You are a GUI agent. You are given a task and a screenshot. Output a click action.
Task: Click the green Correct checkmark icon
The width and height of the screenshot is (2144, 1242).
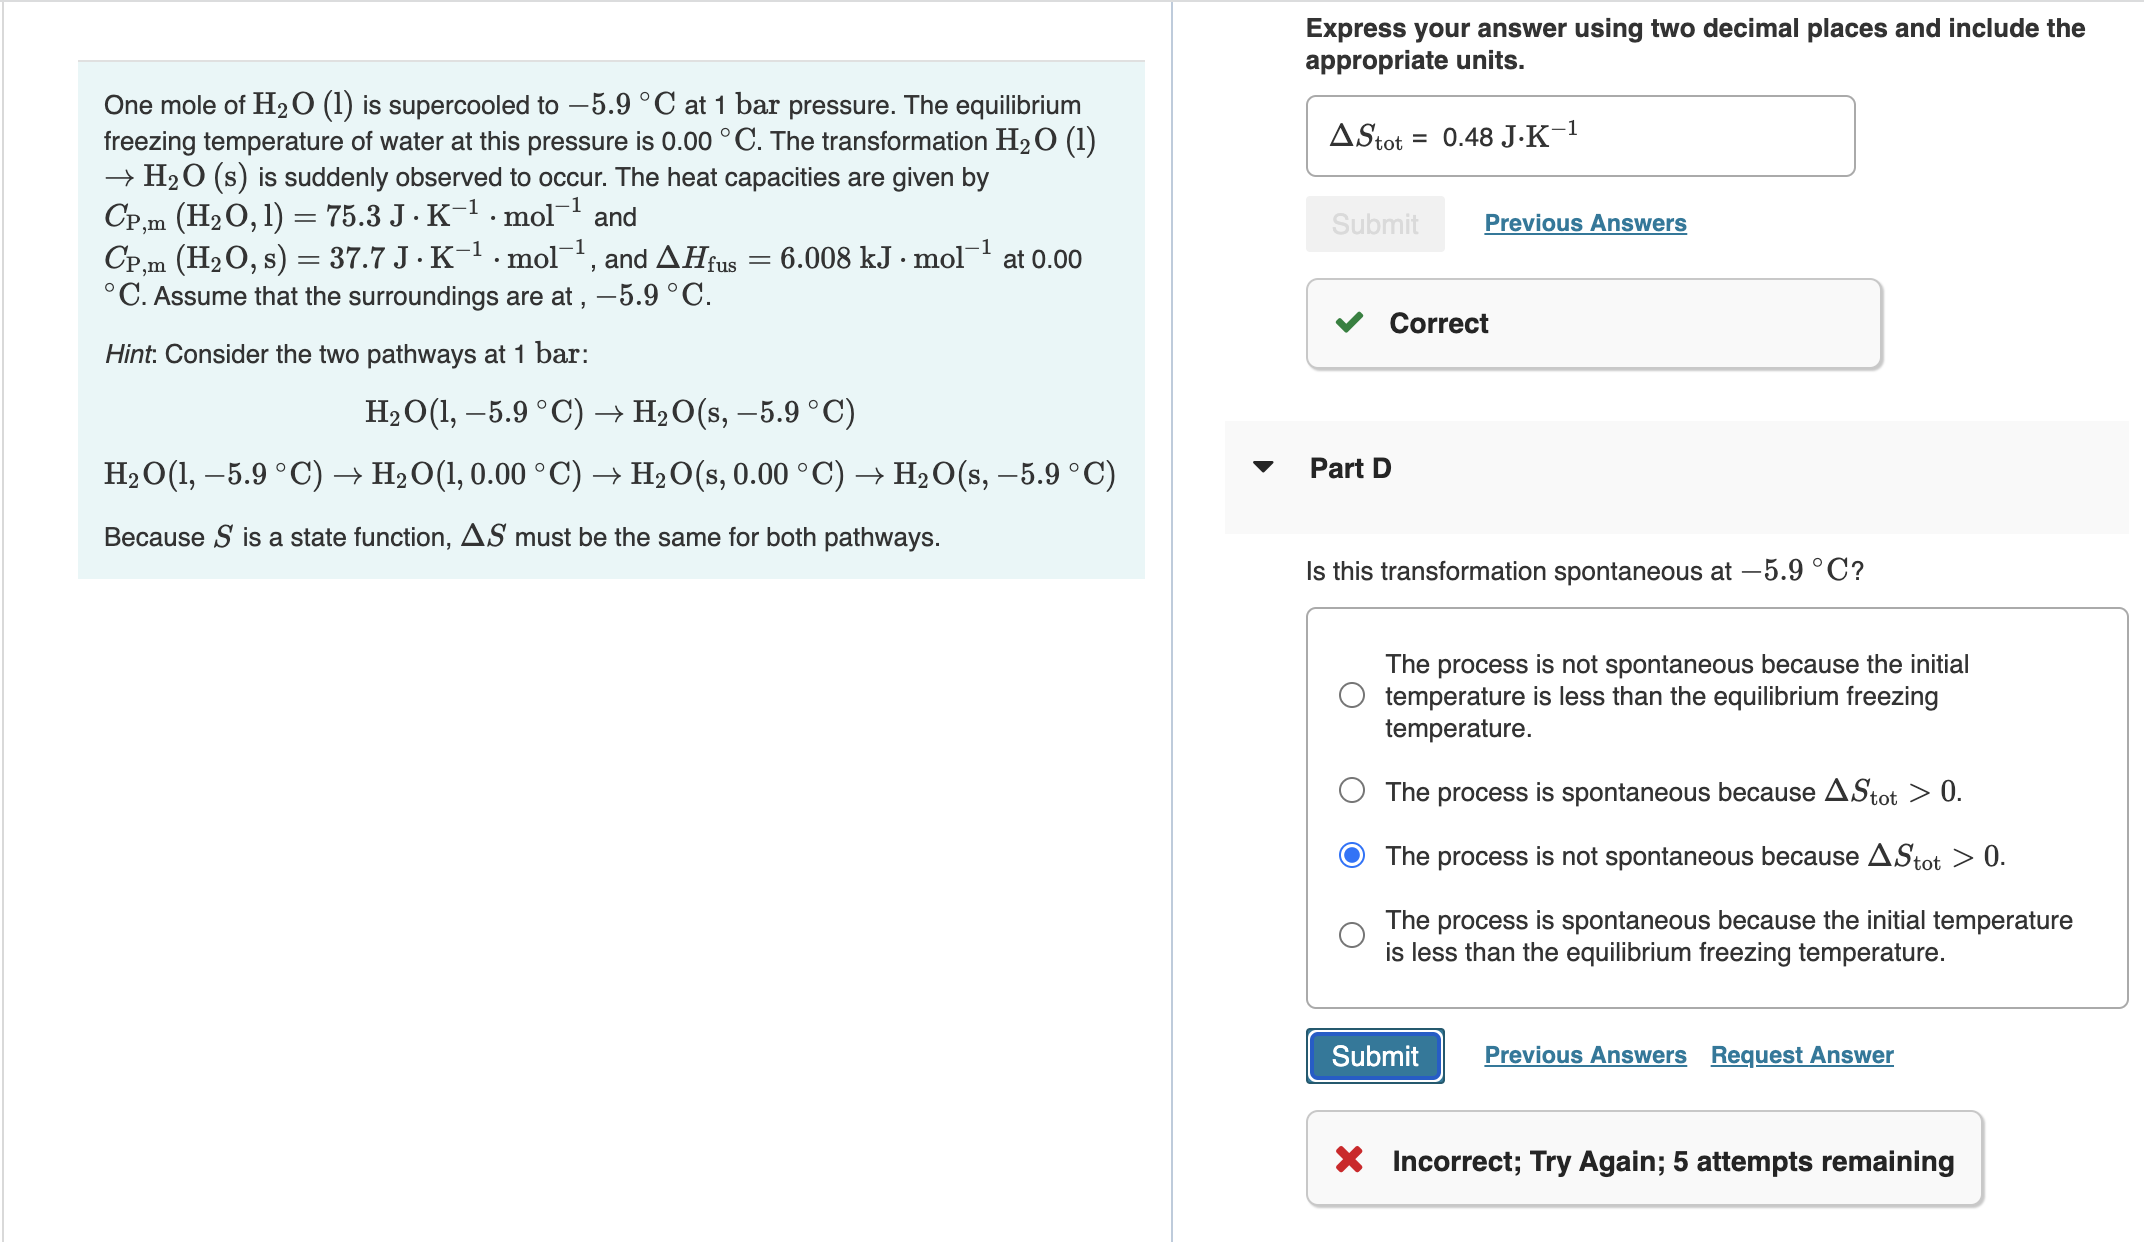coord(1350,323)
